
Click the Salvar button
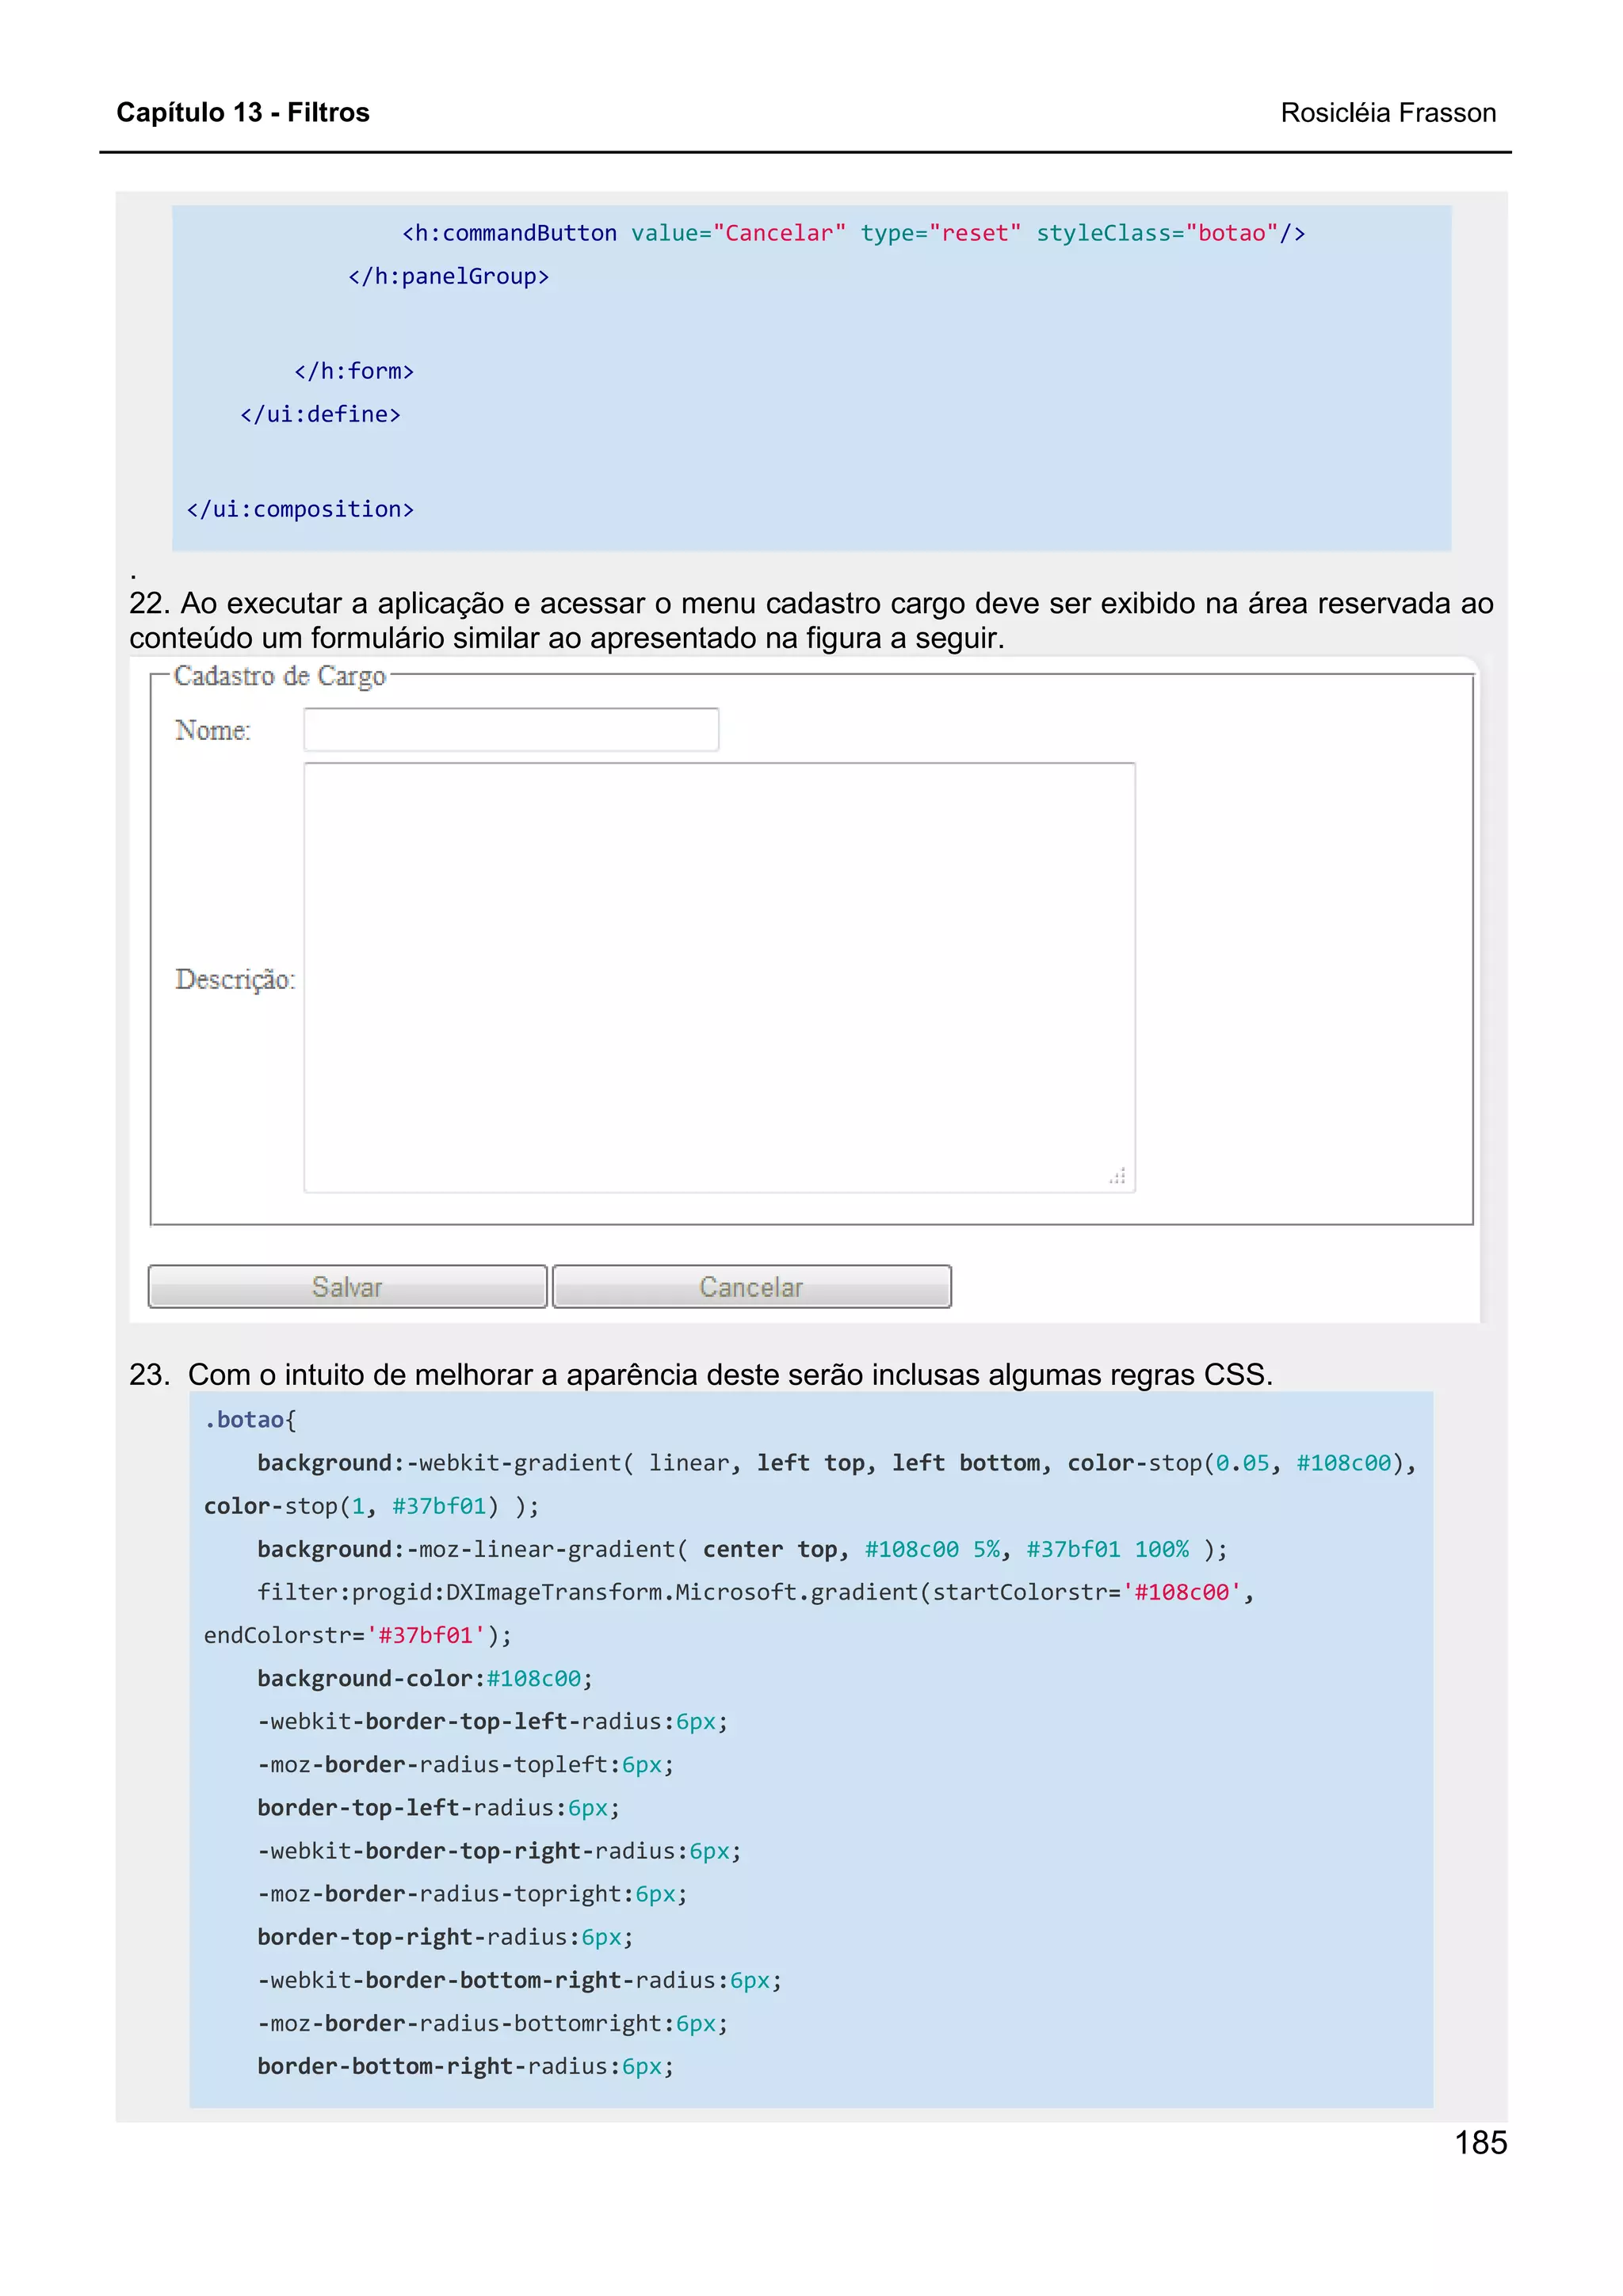coord(347,1286)
